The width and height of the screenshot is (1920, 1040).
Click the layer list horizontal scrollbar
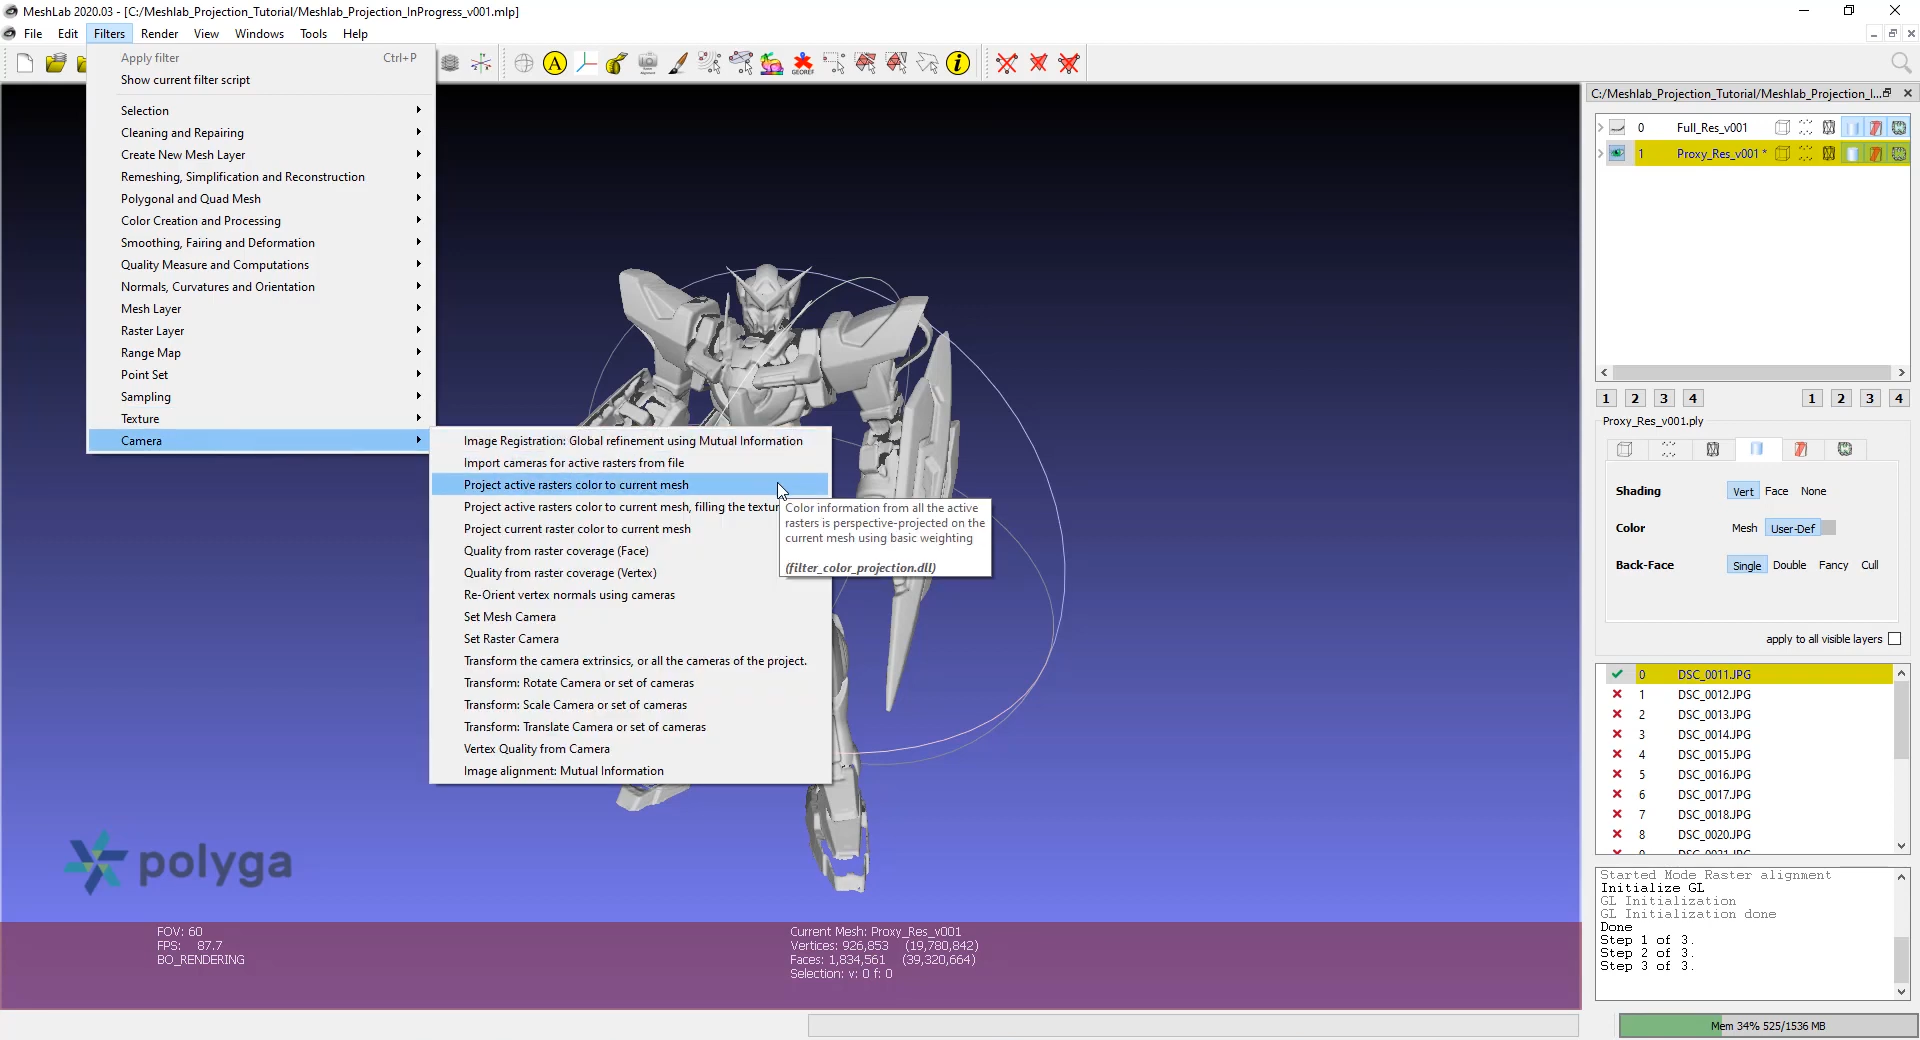pos(1752,373)
